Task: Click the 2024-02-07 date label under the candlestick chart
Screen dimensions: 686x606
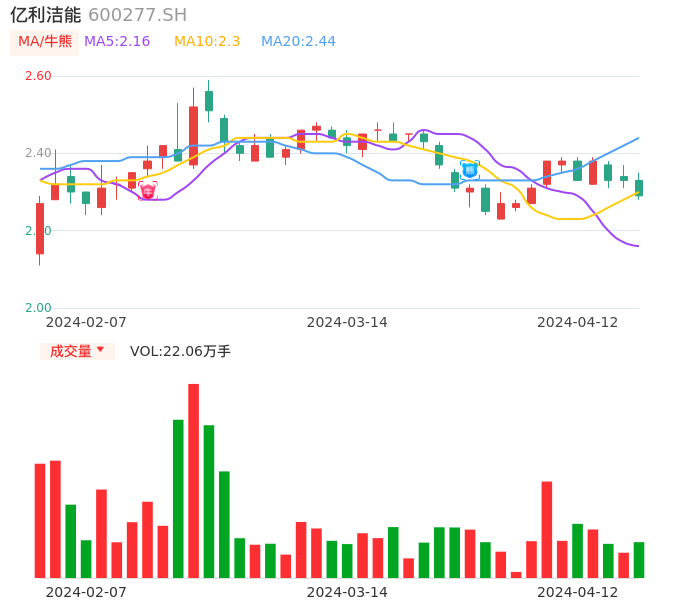Action: [86, 322]
